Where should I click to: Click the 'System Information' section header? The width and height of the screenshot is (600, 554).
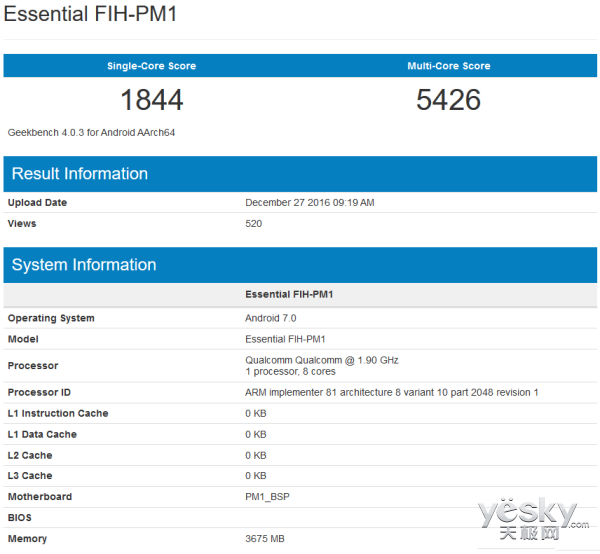300,265
